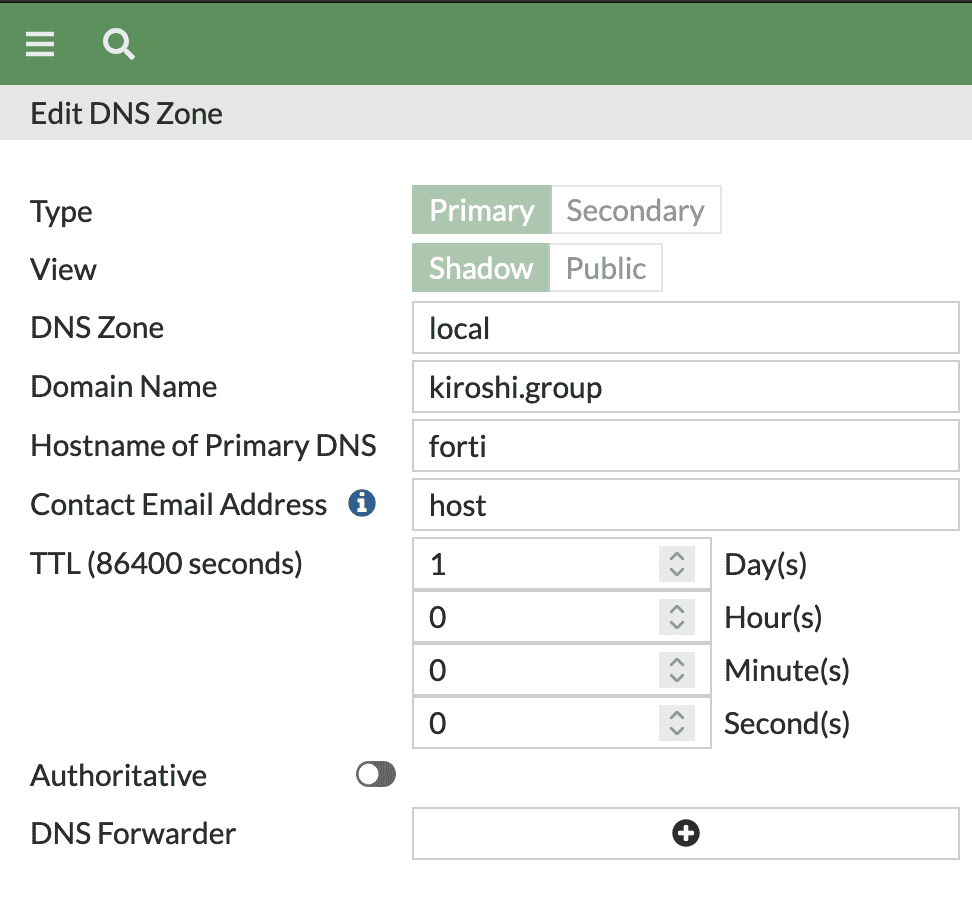This screenshot has width=972, height=904.
Task: Adjust the Hour(s) stepper arrows
Action: (677, 617)
